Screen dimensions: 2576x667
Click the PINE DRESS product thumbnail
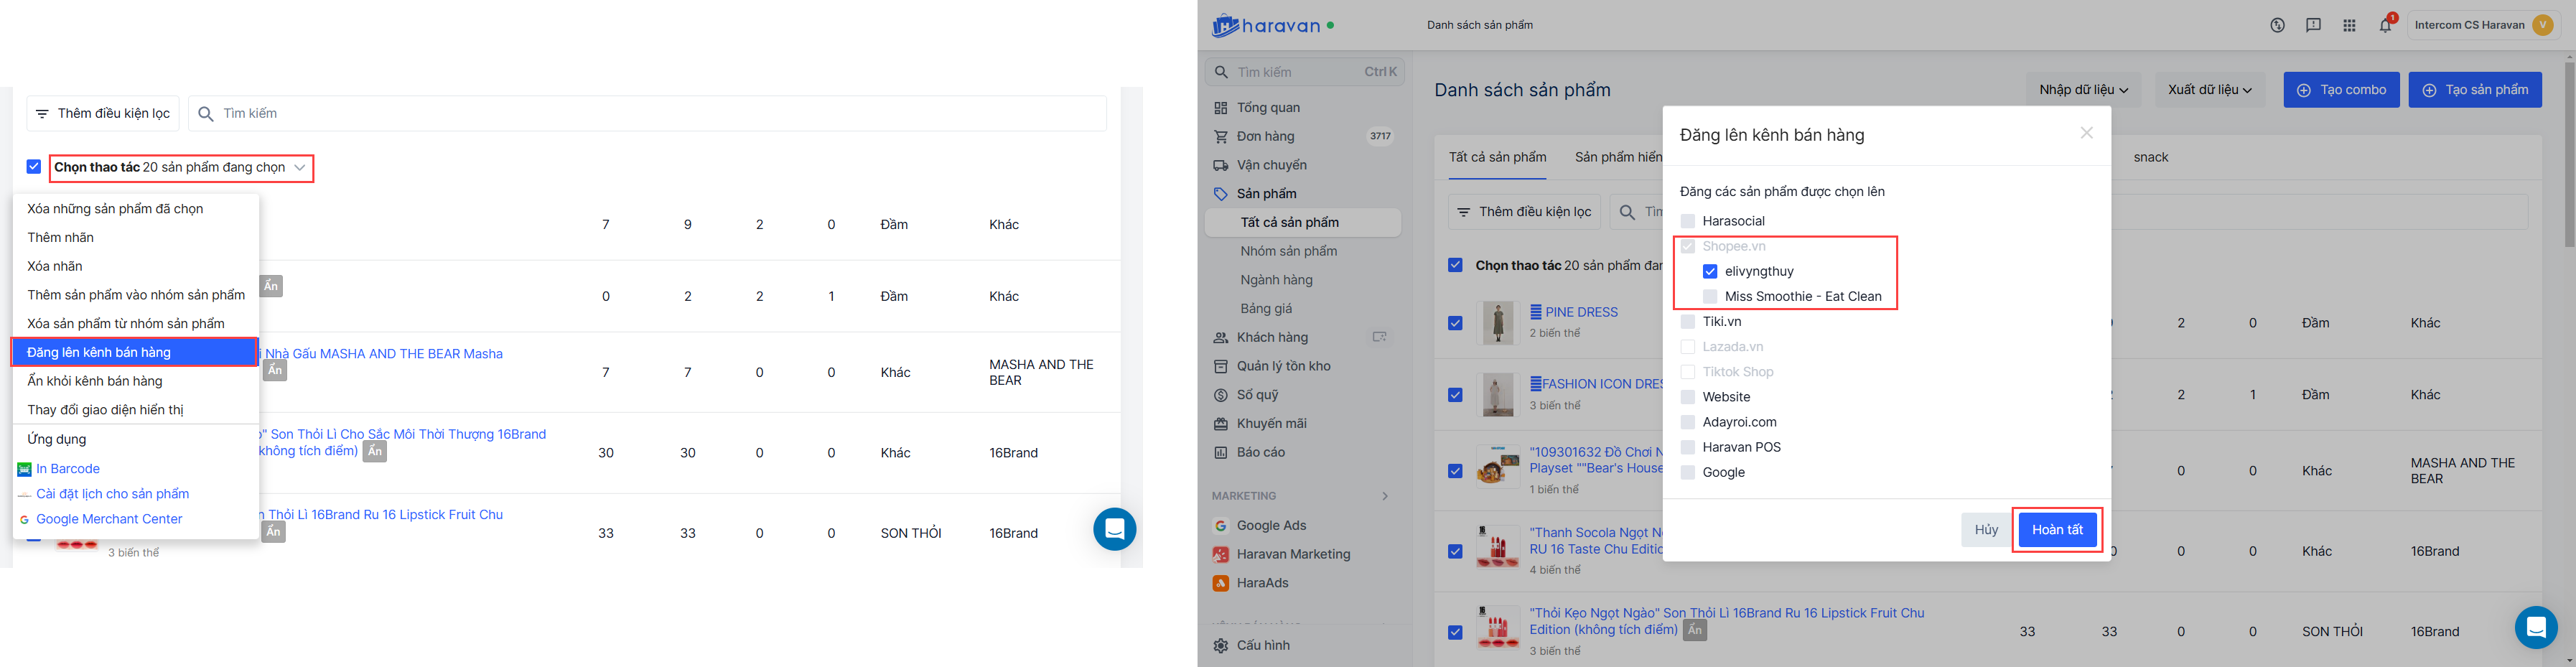pyautogui.click(x=1498, y=323)
